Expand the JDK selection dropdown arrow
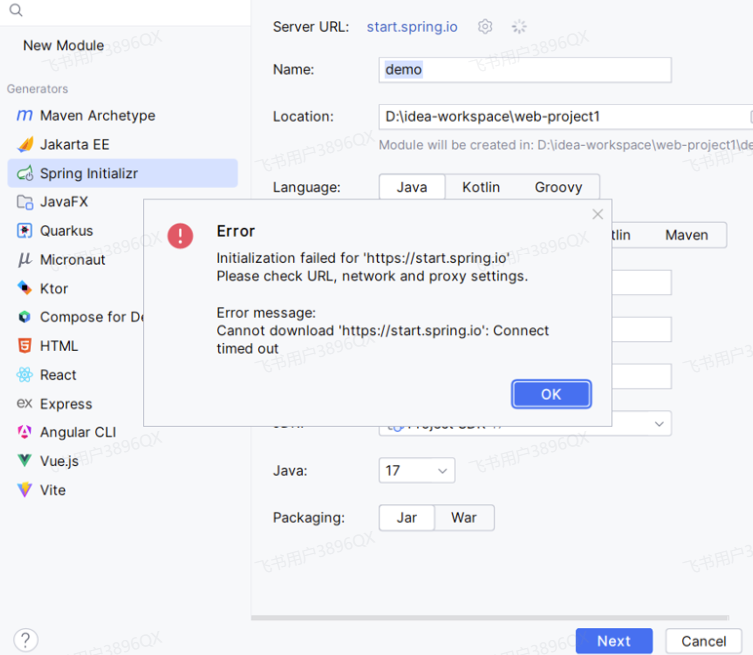The image size is (753, 655). click(x=659, y=424)
